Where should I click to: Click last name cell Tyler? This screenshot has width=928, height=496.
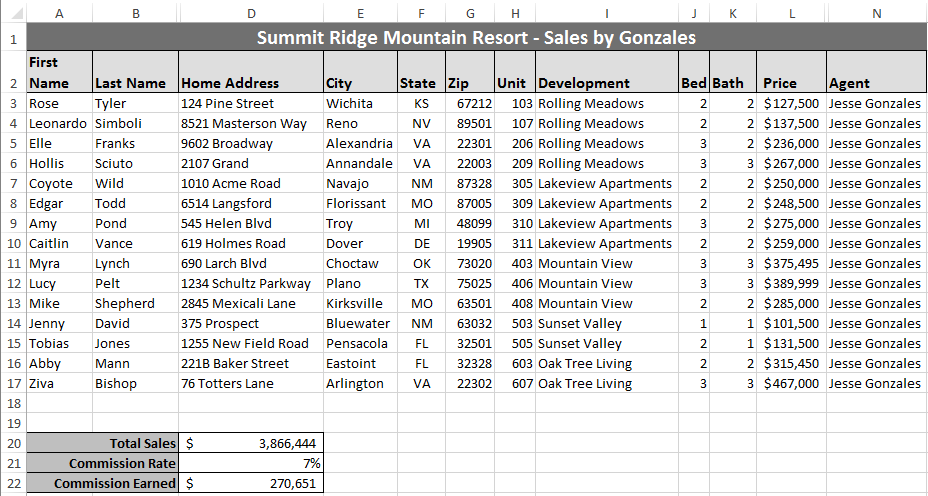coord(136,104)
